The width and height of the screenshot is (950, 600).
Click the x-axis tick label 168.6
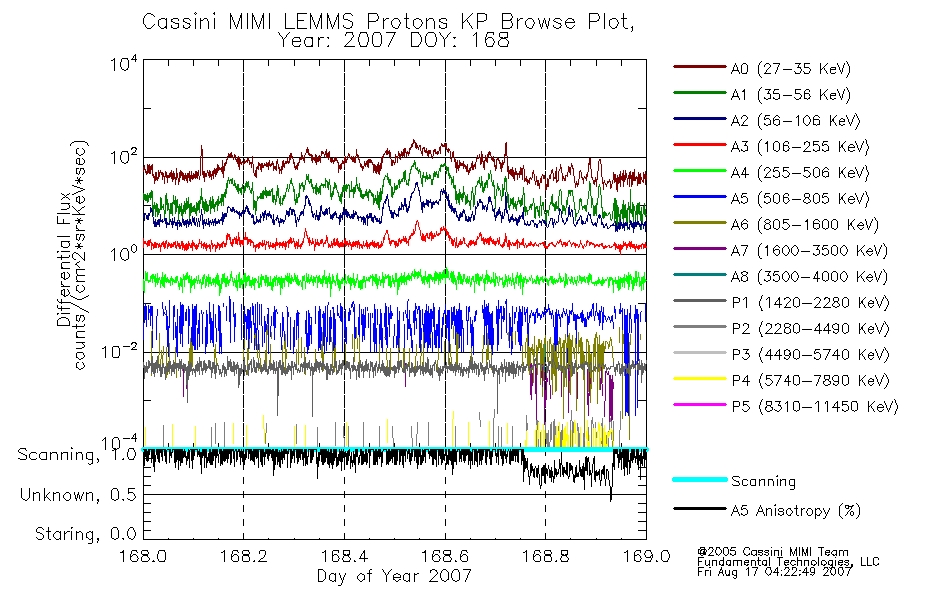(x=445, y=556)
